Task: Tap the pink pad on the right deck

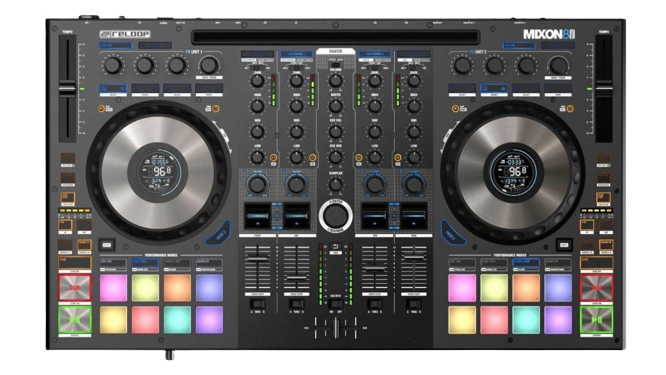Action: [462, 288]
